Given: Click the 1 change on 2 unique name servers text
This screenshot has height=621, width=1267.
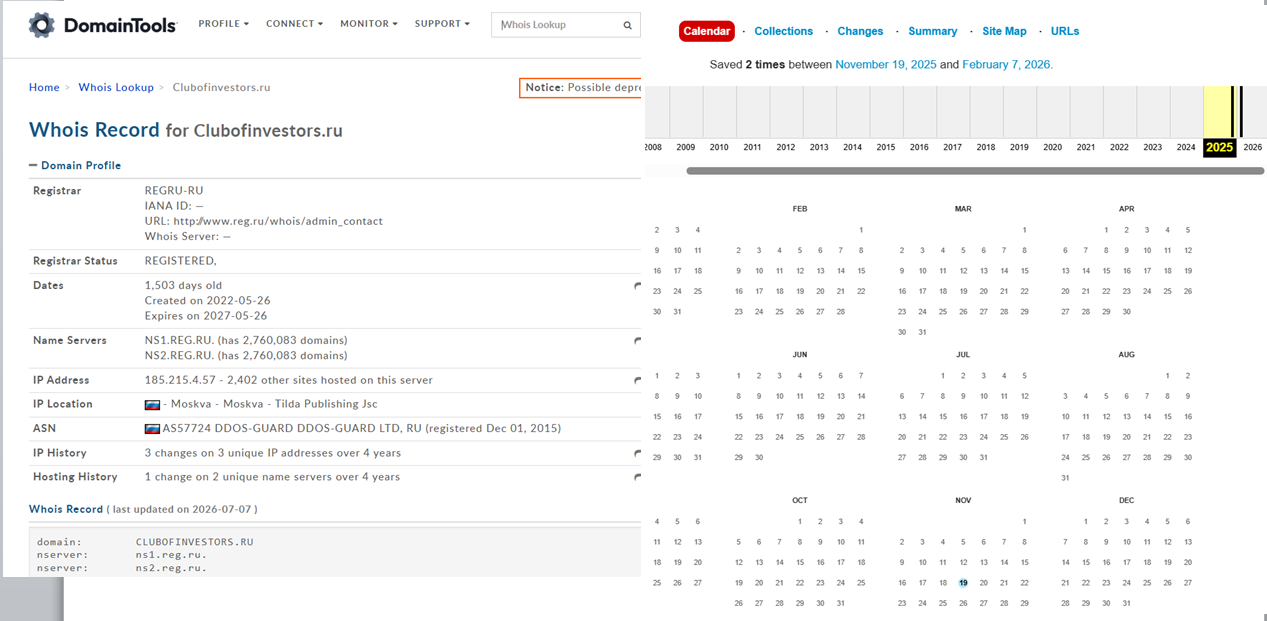Looking at the screenshot, I should (x=273, y=477).
